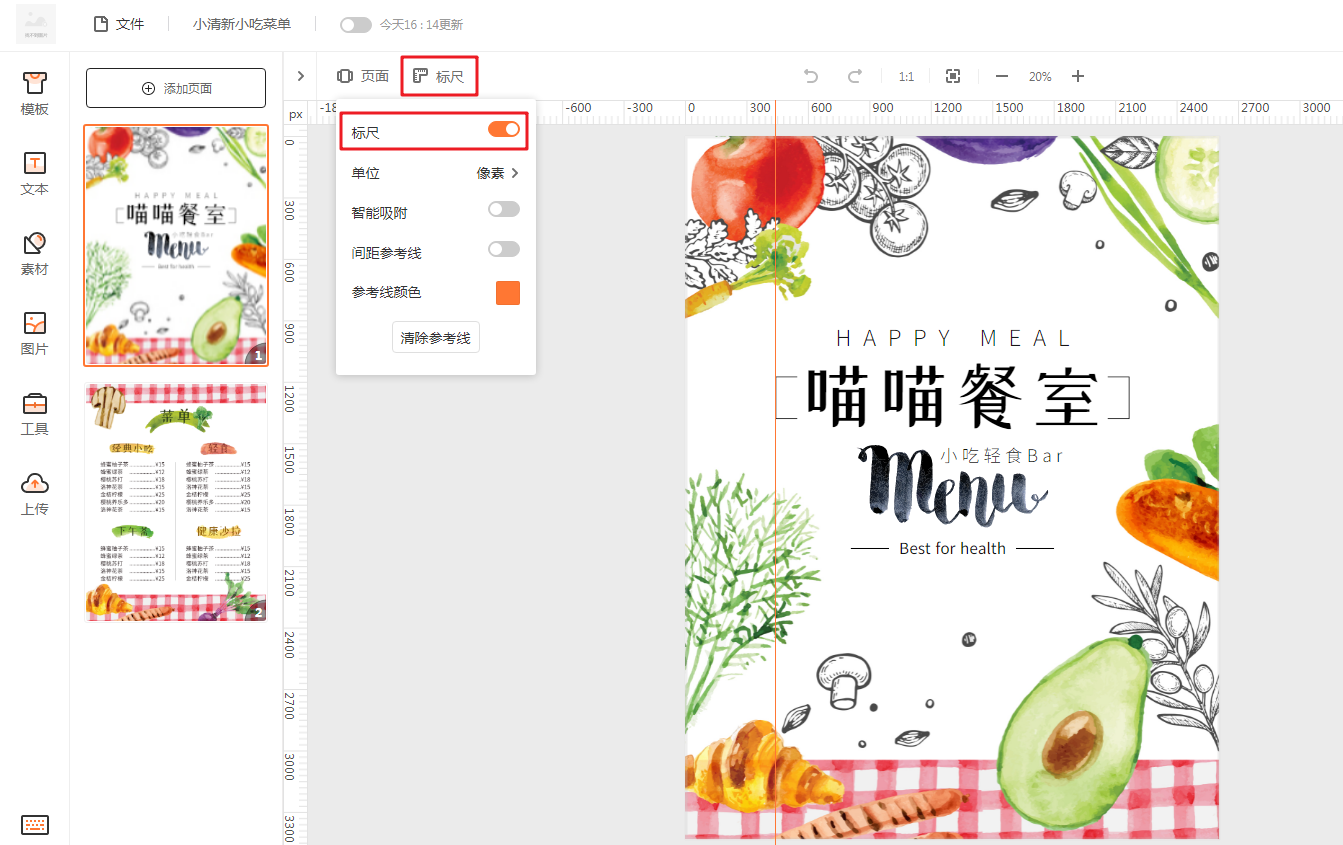Select page 2 menu thumbnail

point(176,503)
